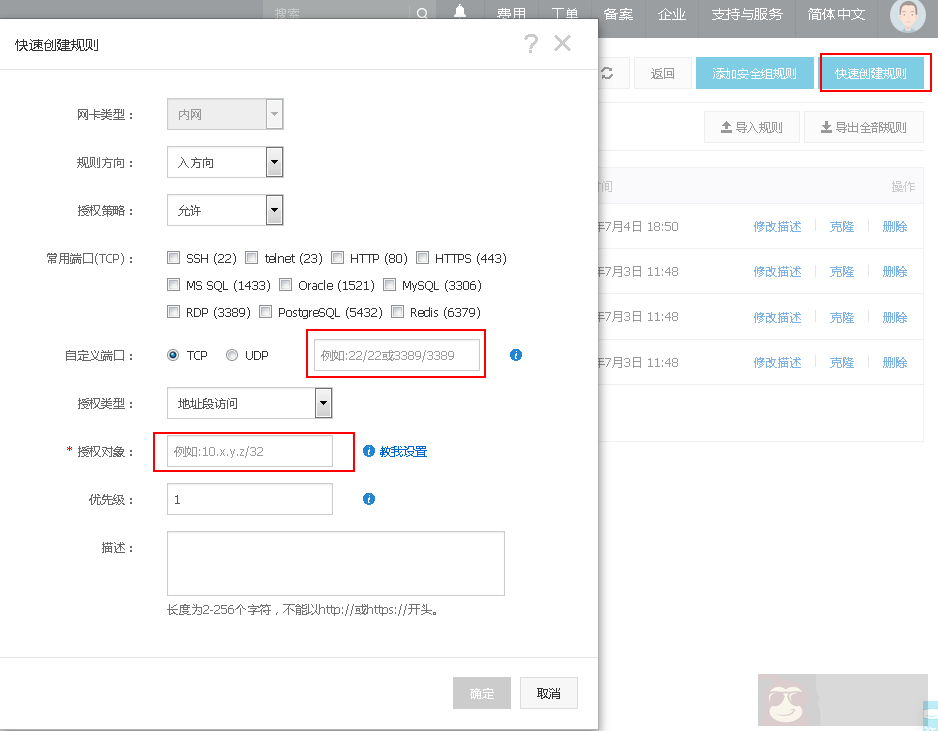Open the 费用 menu in the top bar

511,13
